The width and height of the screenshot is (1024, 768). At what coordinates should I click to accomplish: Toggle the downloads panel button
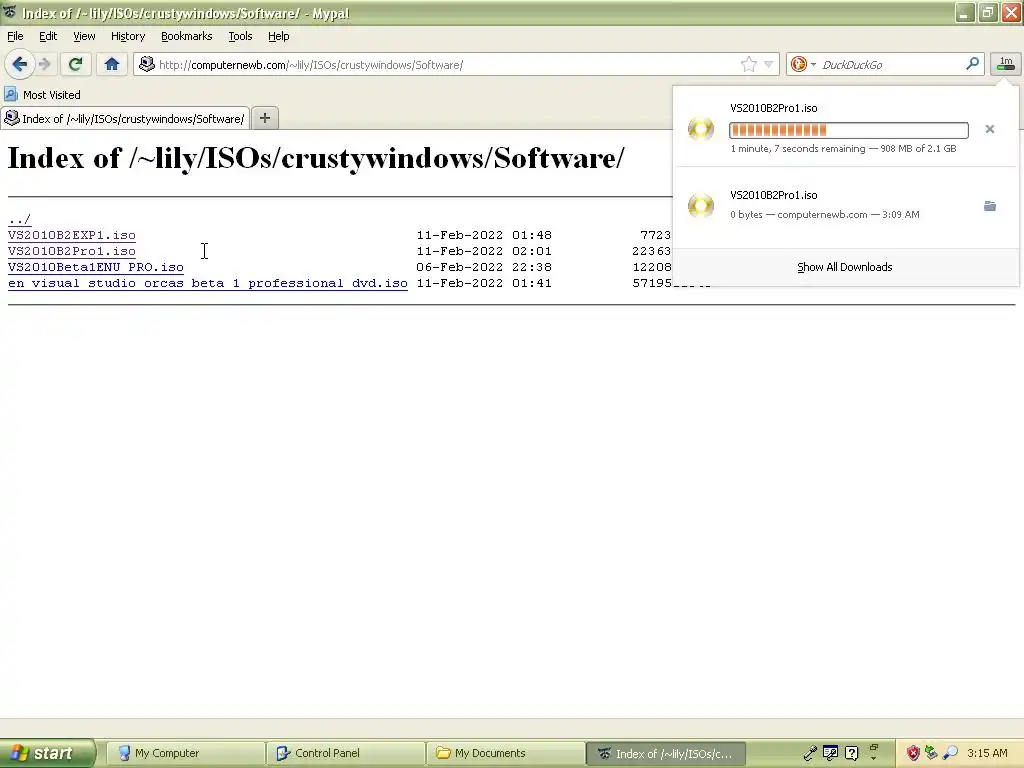coord(1006,64)
